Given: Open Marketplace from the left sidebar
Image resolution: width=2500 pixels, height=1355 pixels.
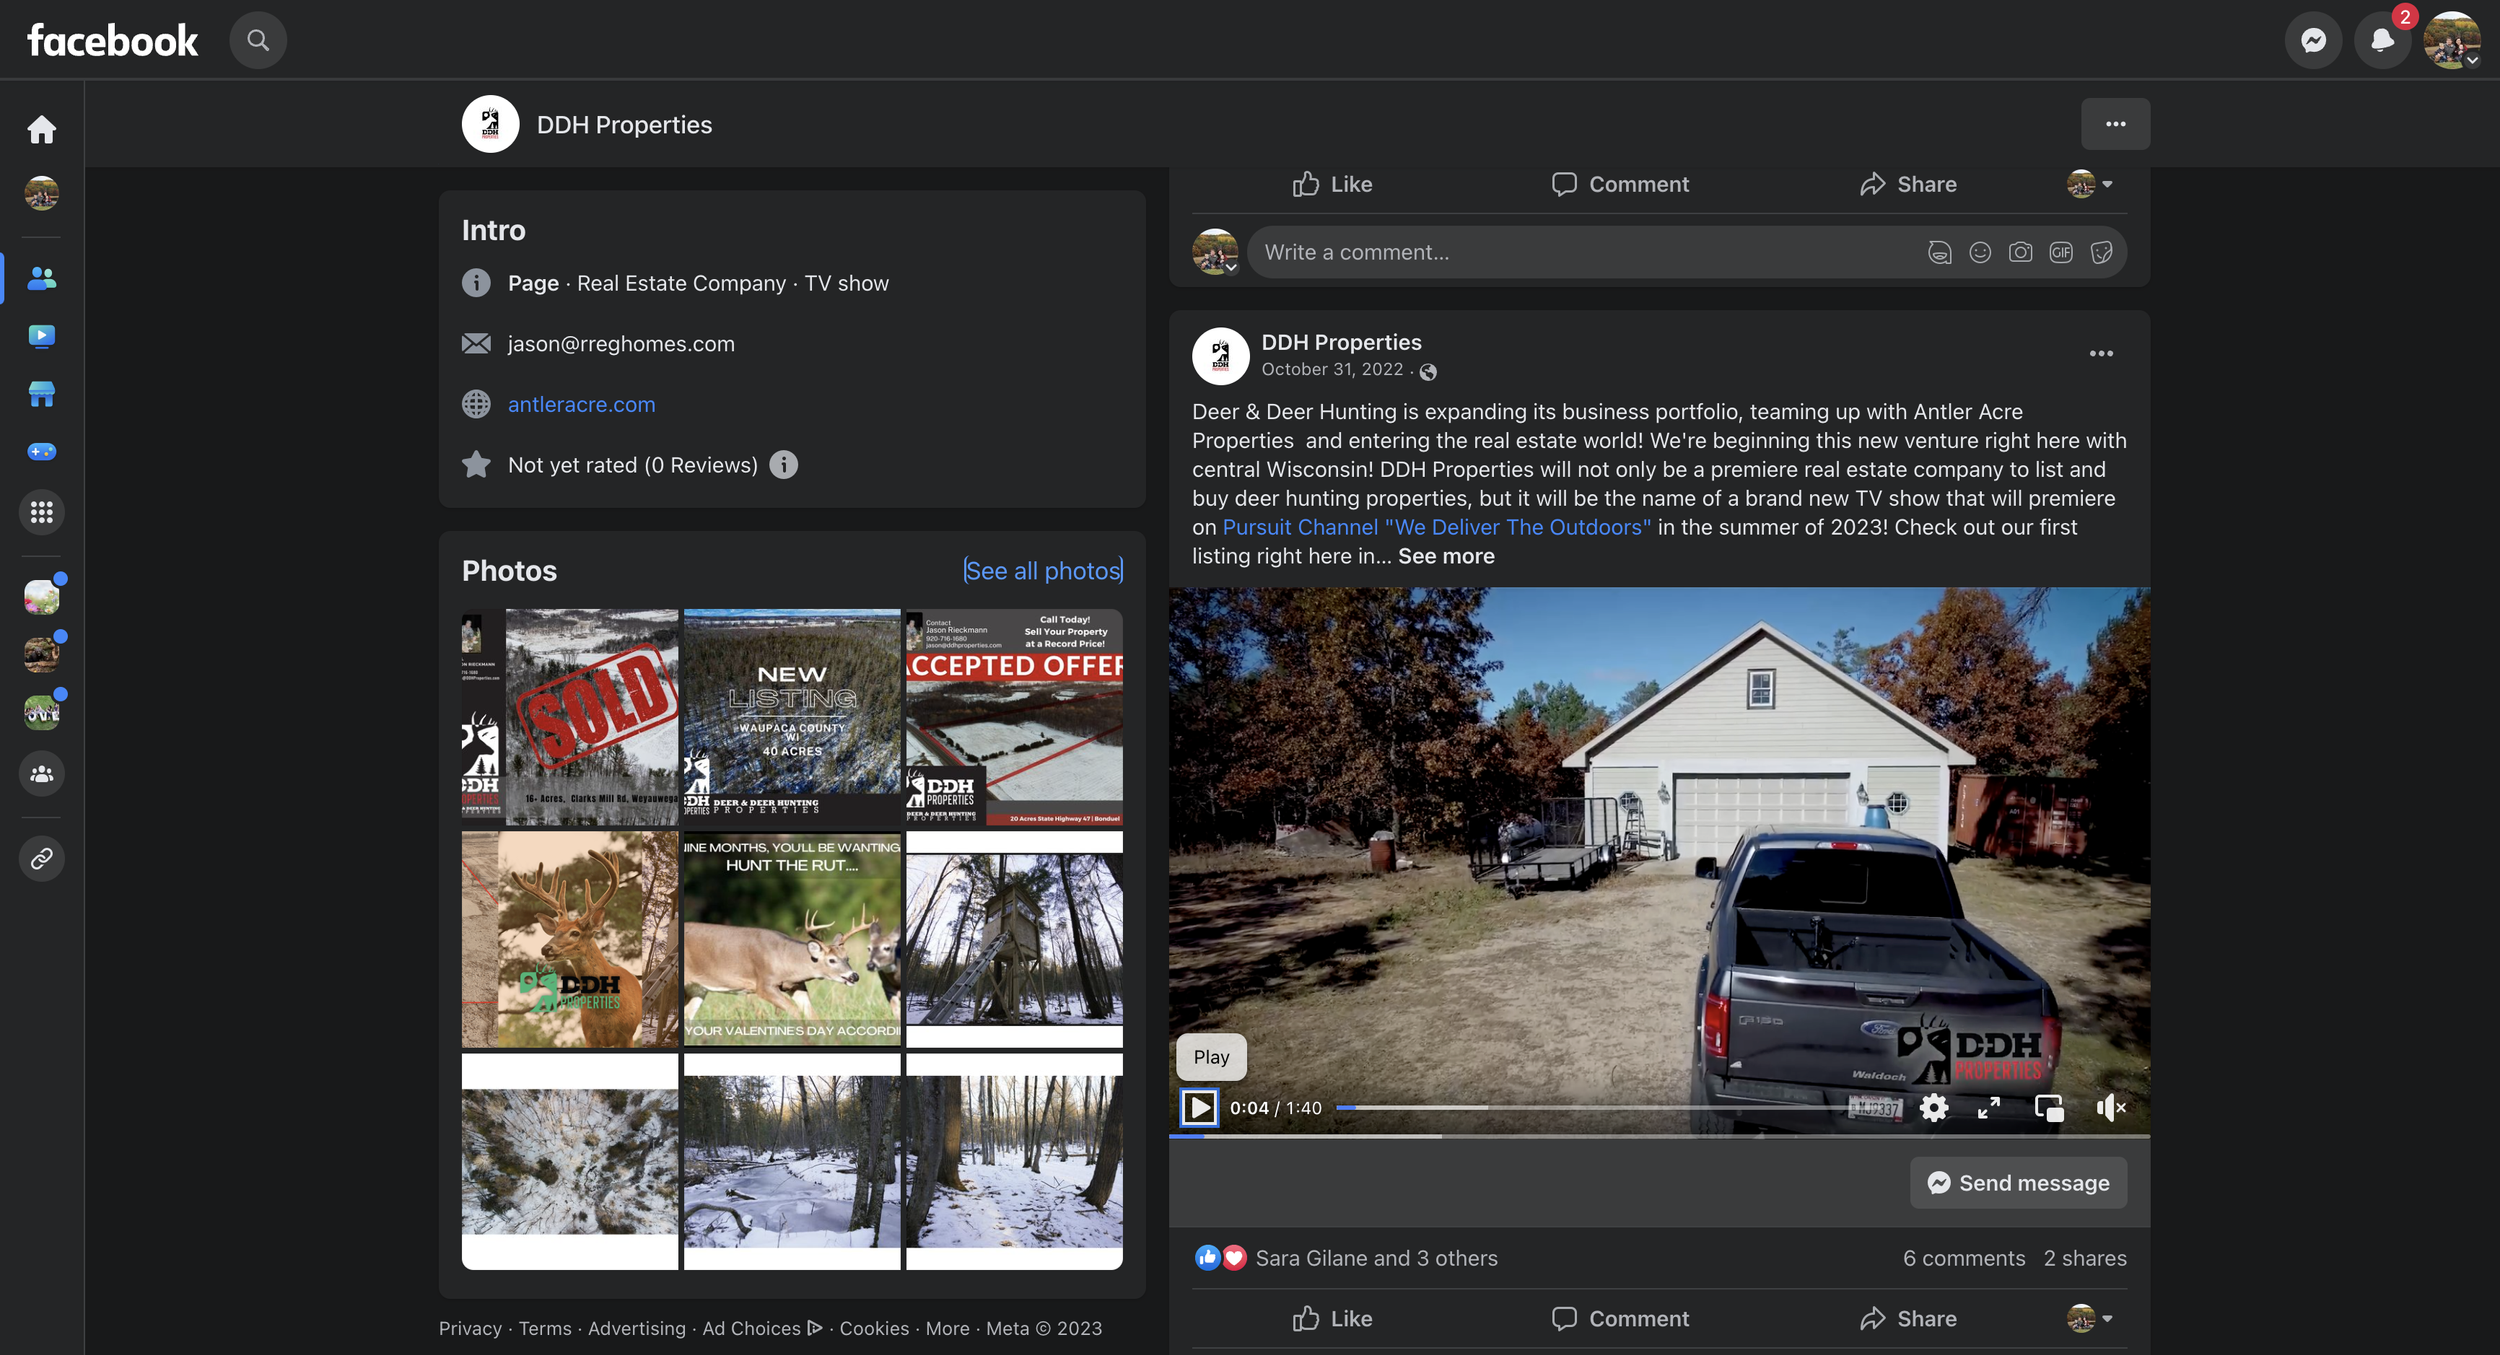Looking at the screenshot, I should [x=41, y=394].
